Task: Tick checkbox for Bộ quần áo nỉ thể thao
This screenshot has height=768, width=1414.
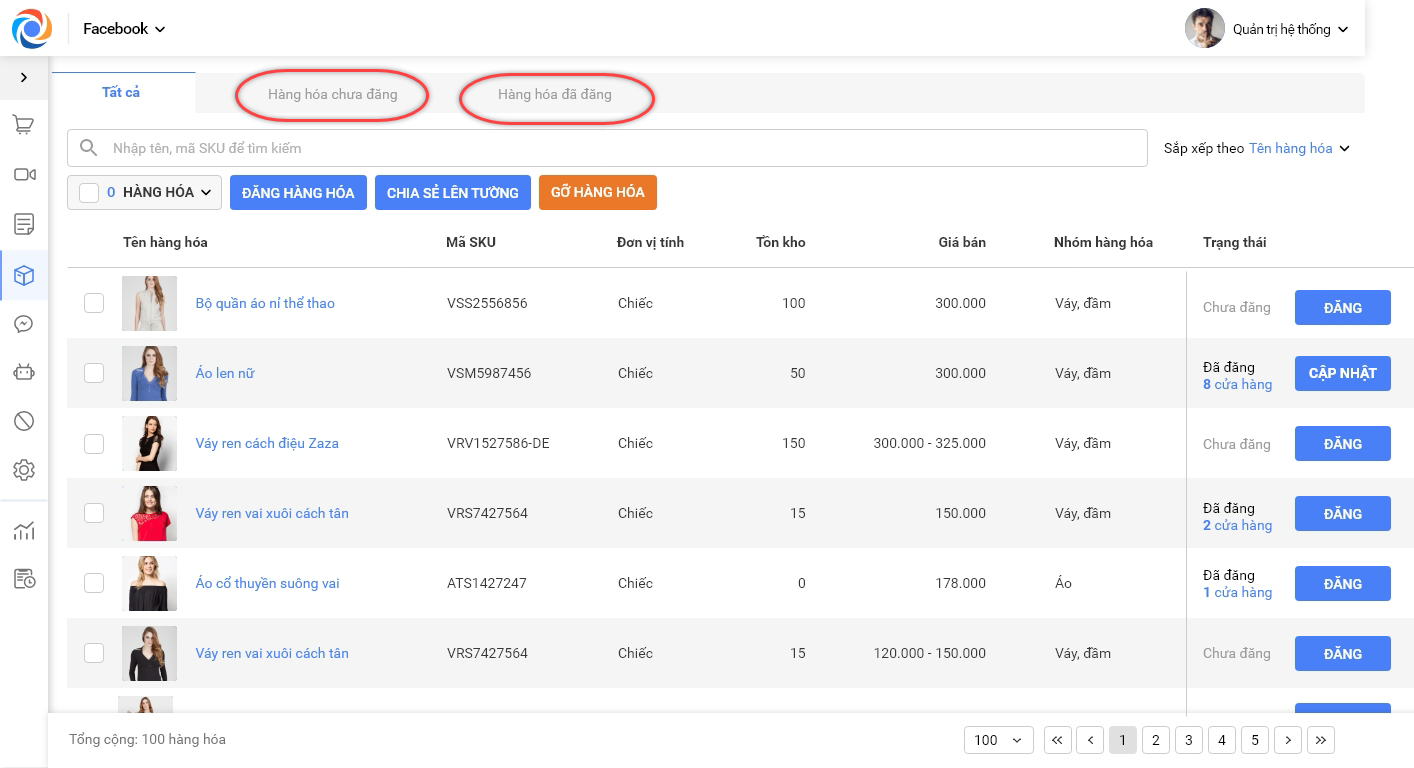Action: [x=94, y=303]
